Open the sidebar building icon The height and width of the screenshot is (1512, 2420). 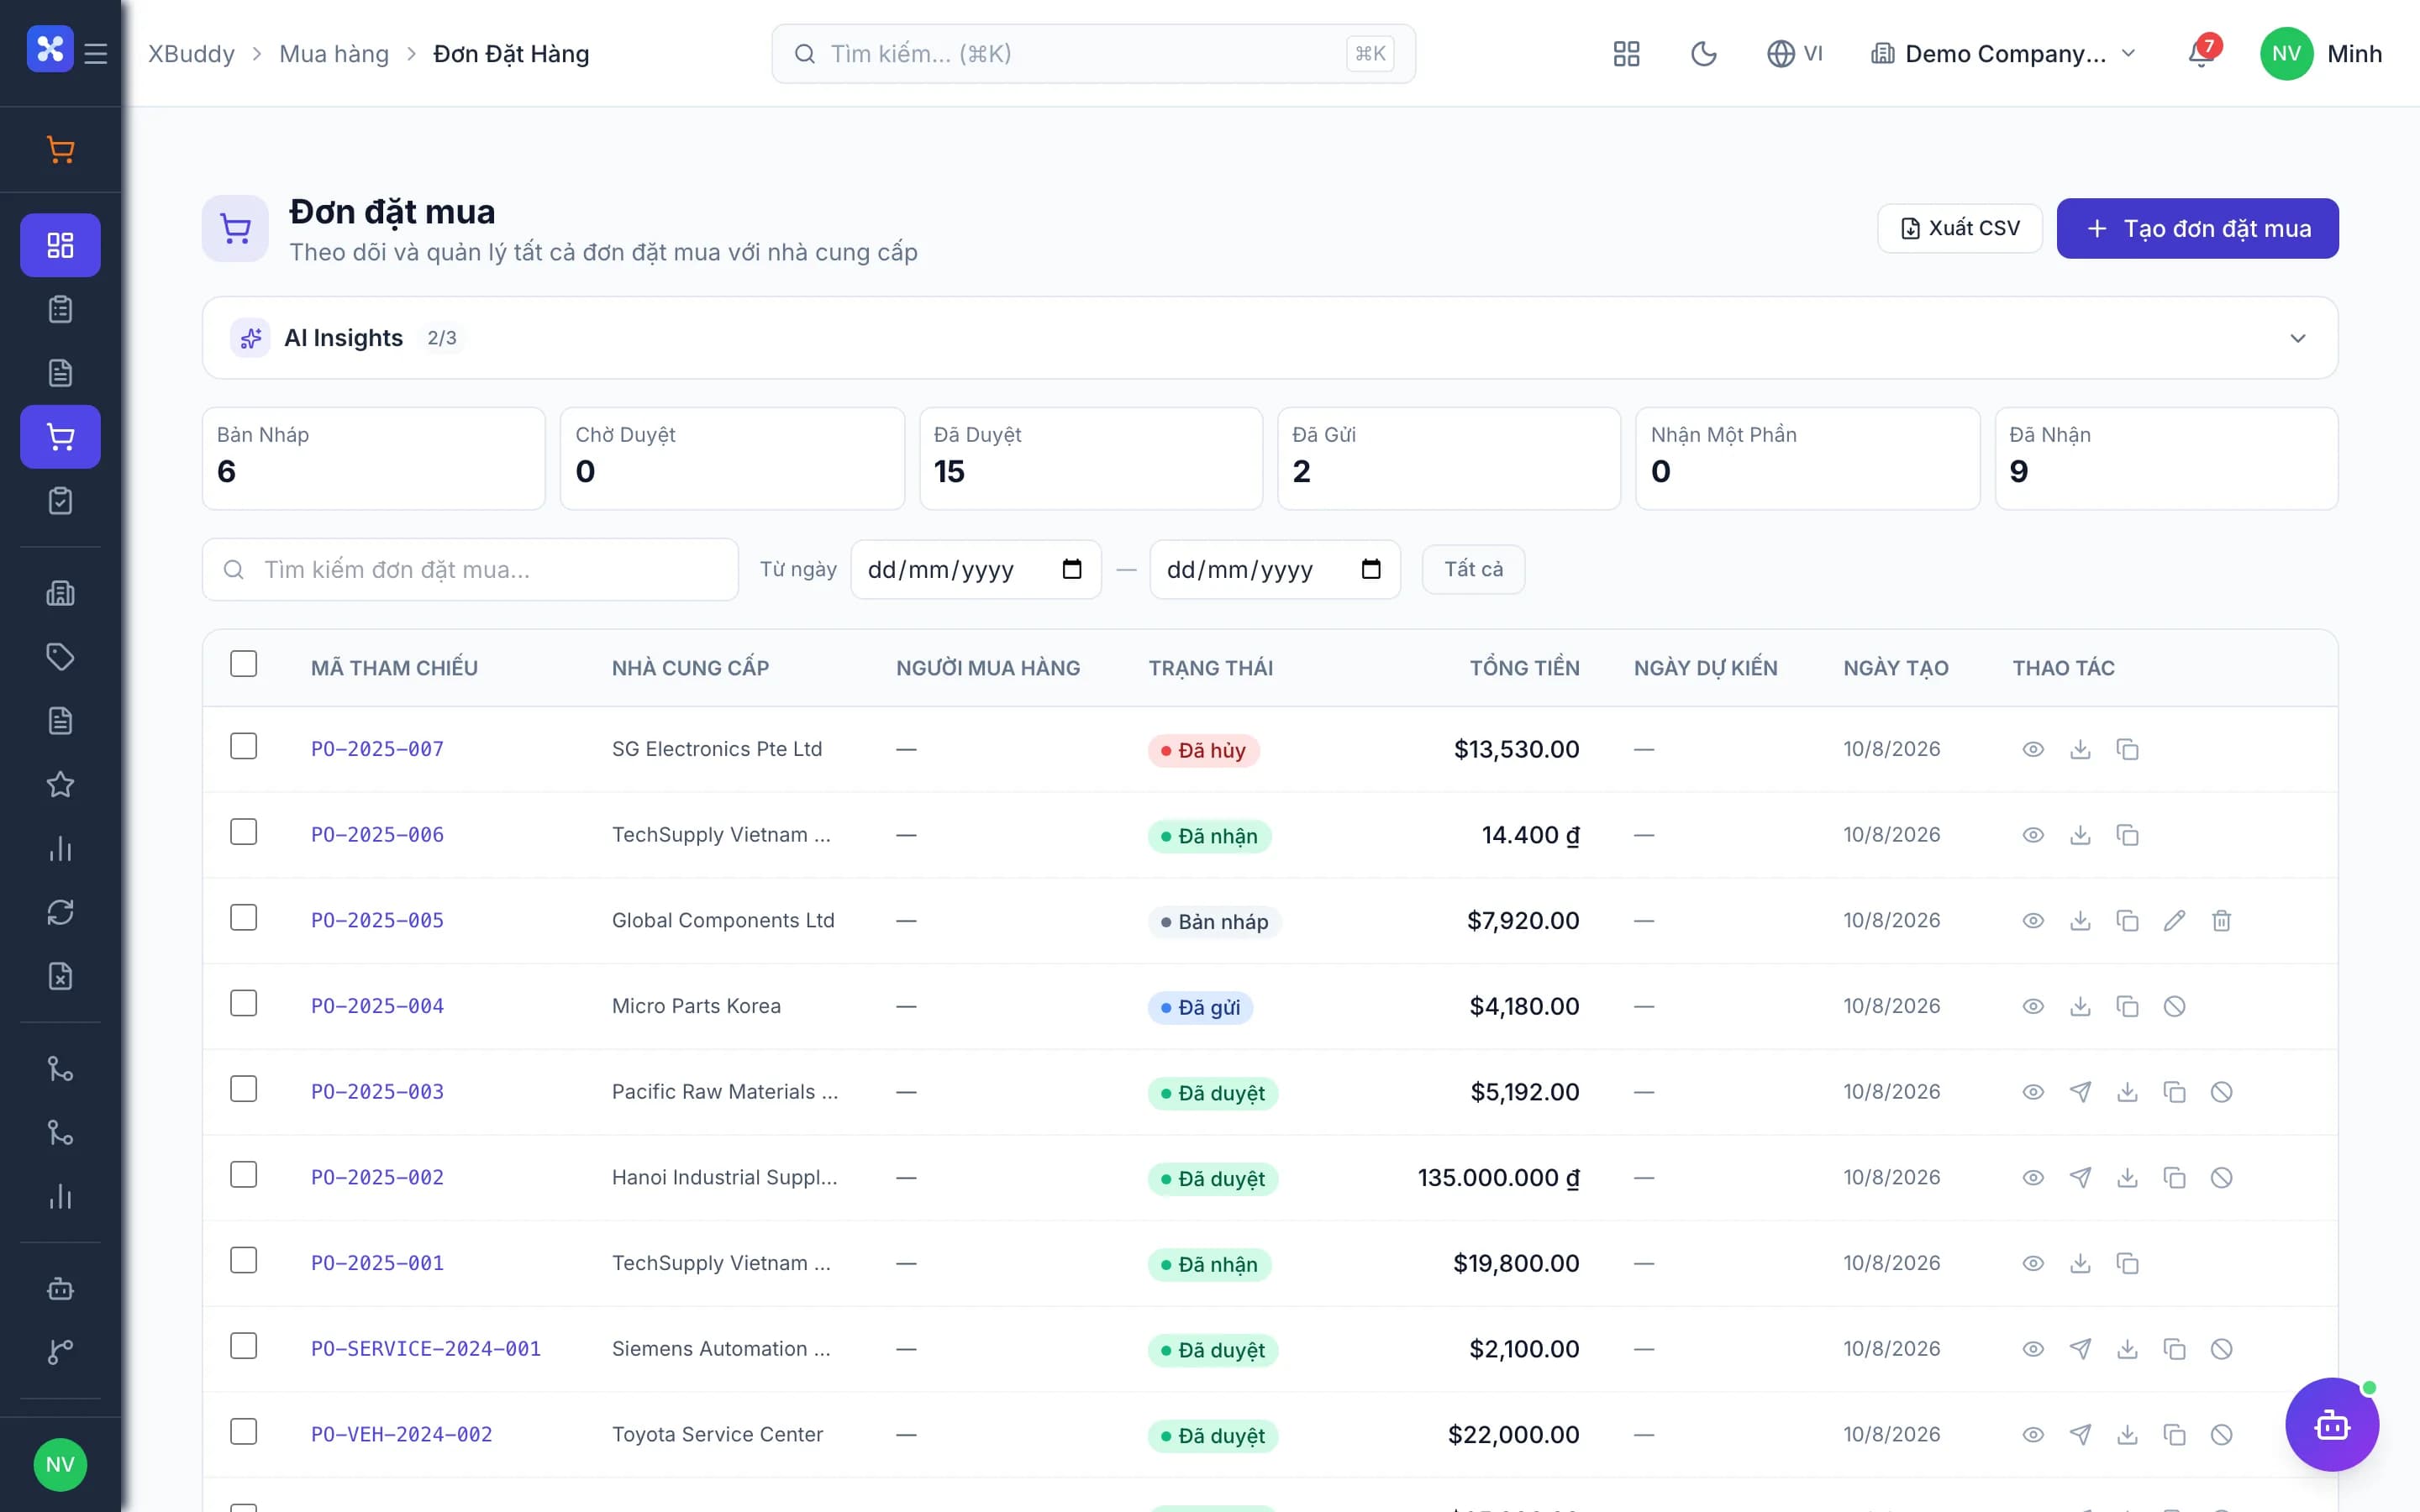point(60,593)
